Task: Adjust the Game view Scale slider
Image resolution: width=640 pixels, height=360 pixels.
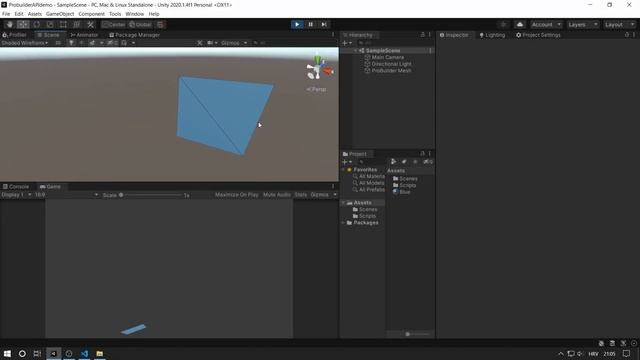Action: tap(151, 195)
